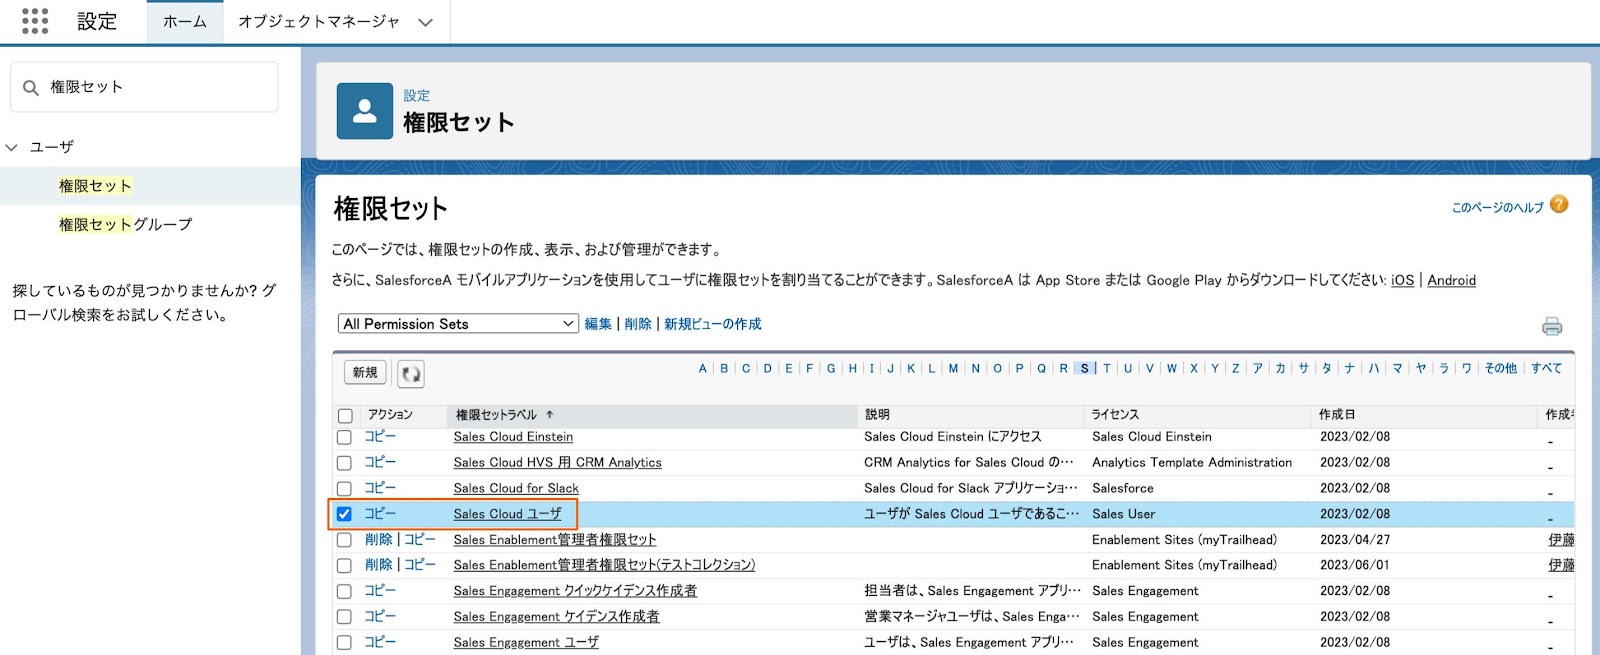Open the Sales Cloud ユーザ permission set
The width and height of the screenshot is (1600, 655).
pyautogui.click(x=507, y=514)
